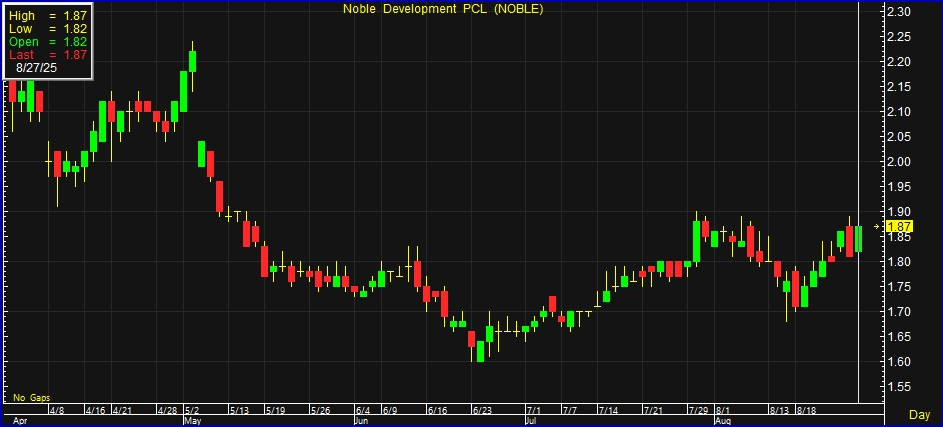Click the chart title Noble Development PCL (NOBLE)
943x427 pixels.
(x=443, y=9)
